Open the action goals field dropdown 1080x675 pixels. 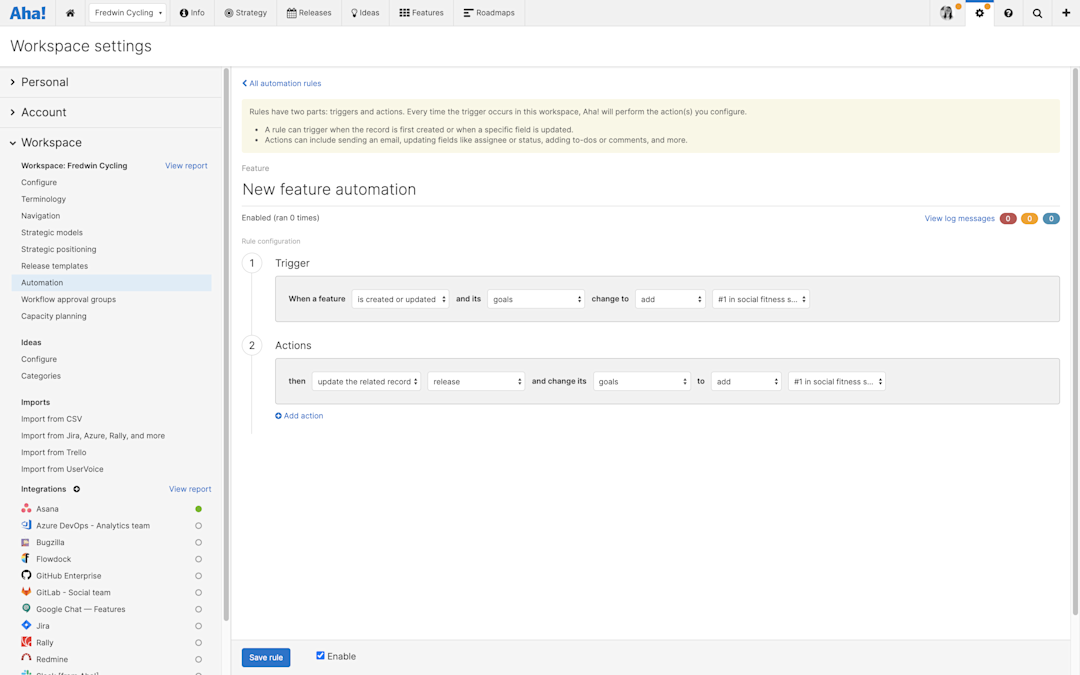pos(641,381)
